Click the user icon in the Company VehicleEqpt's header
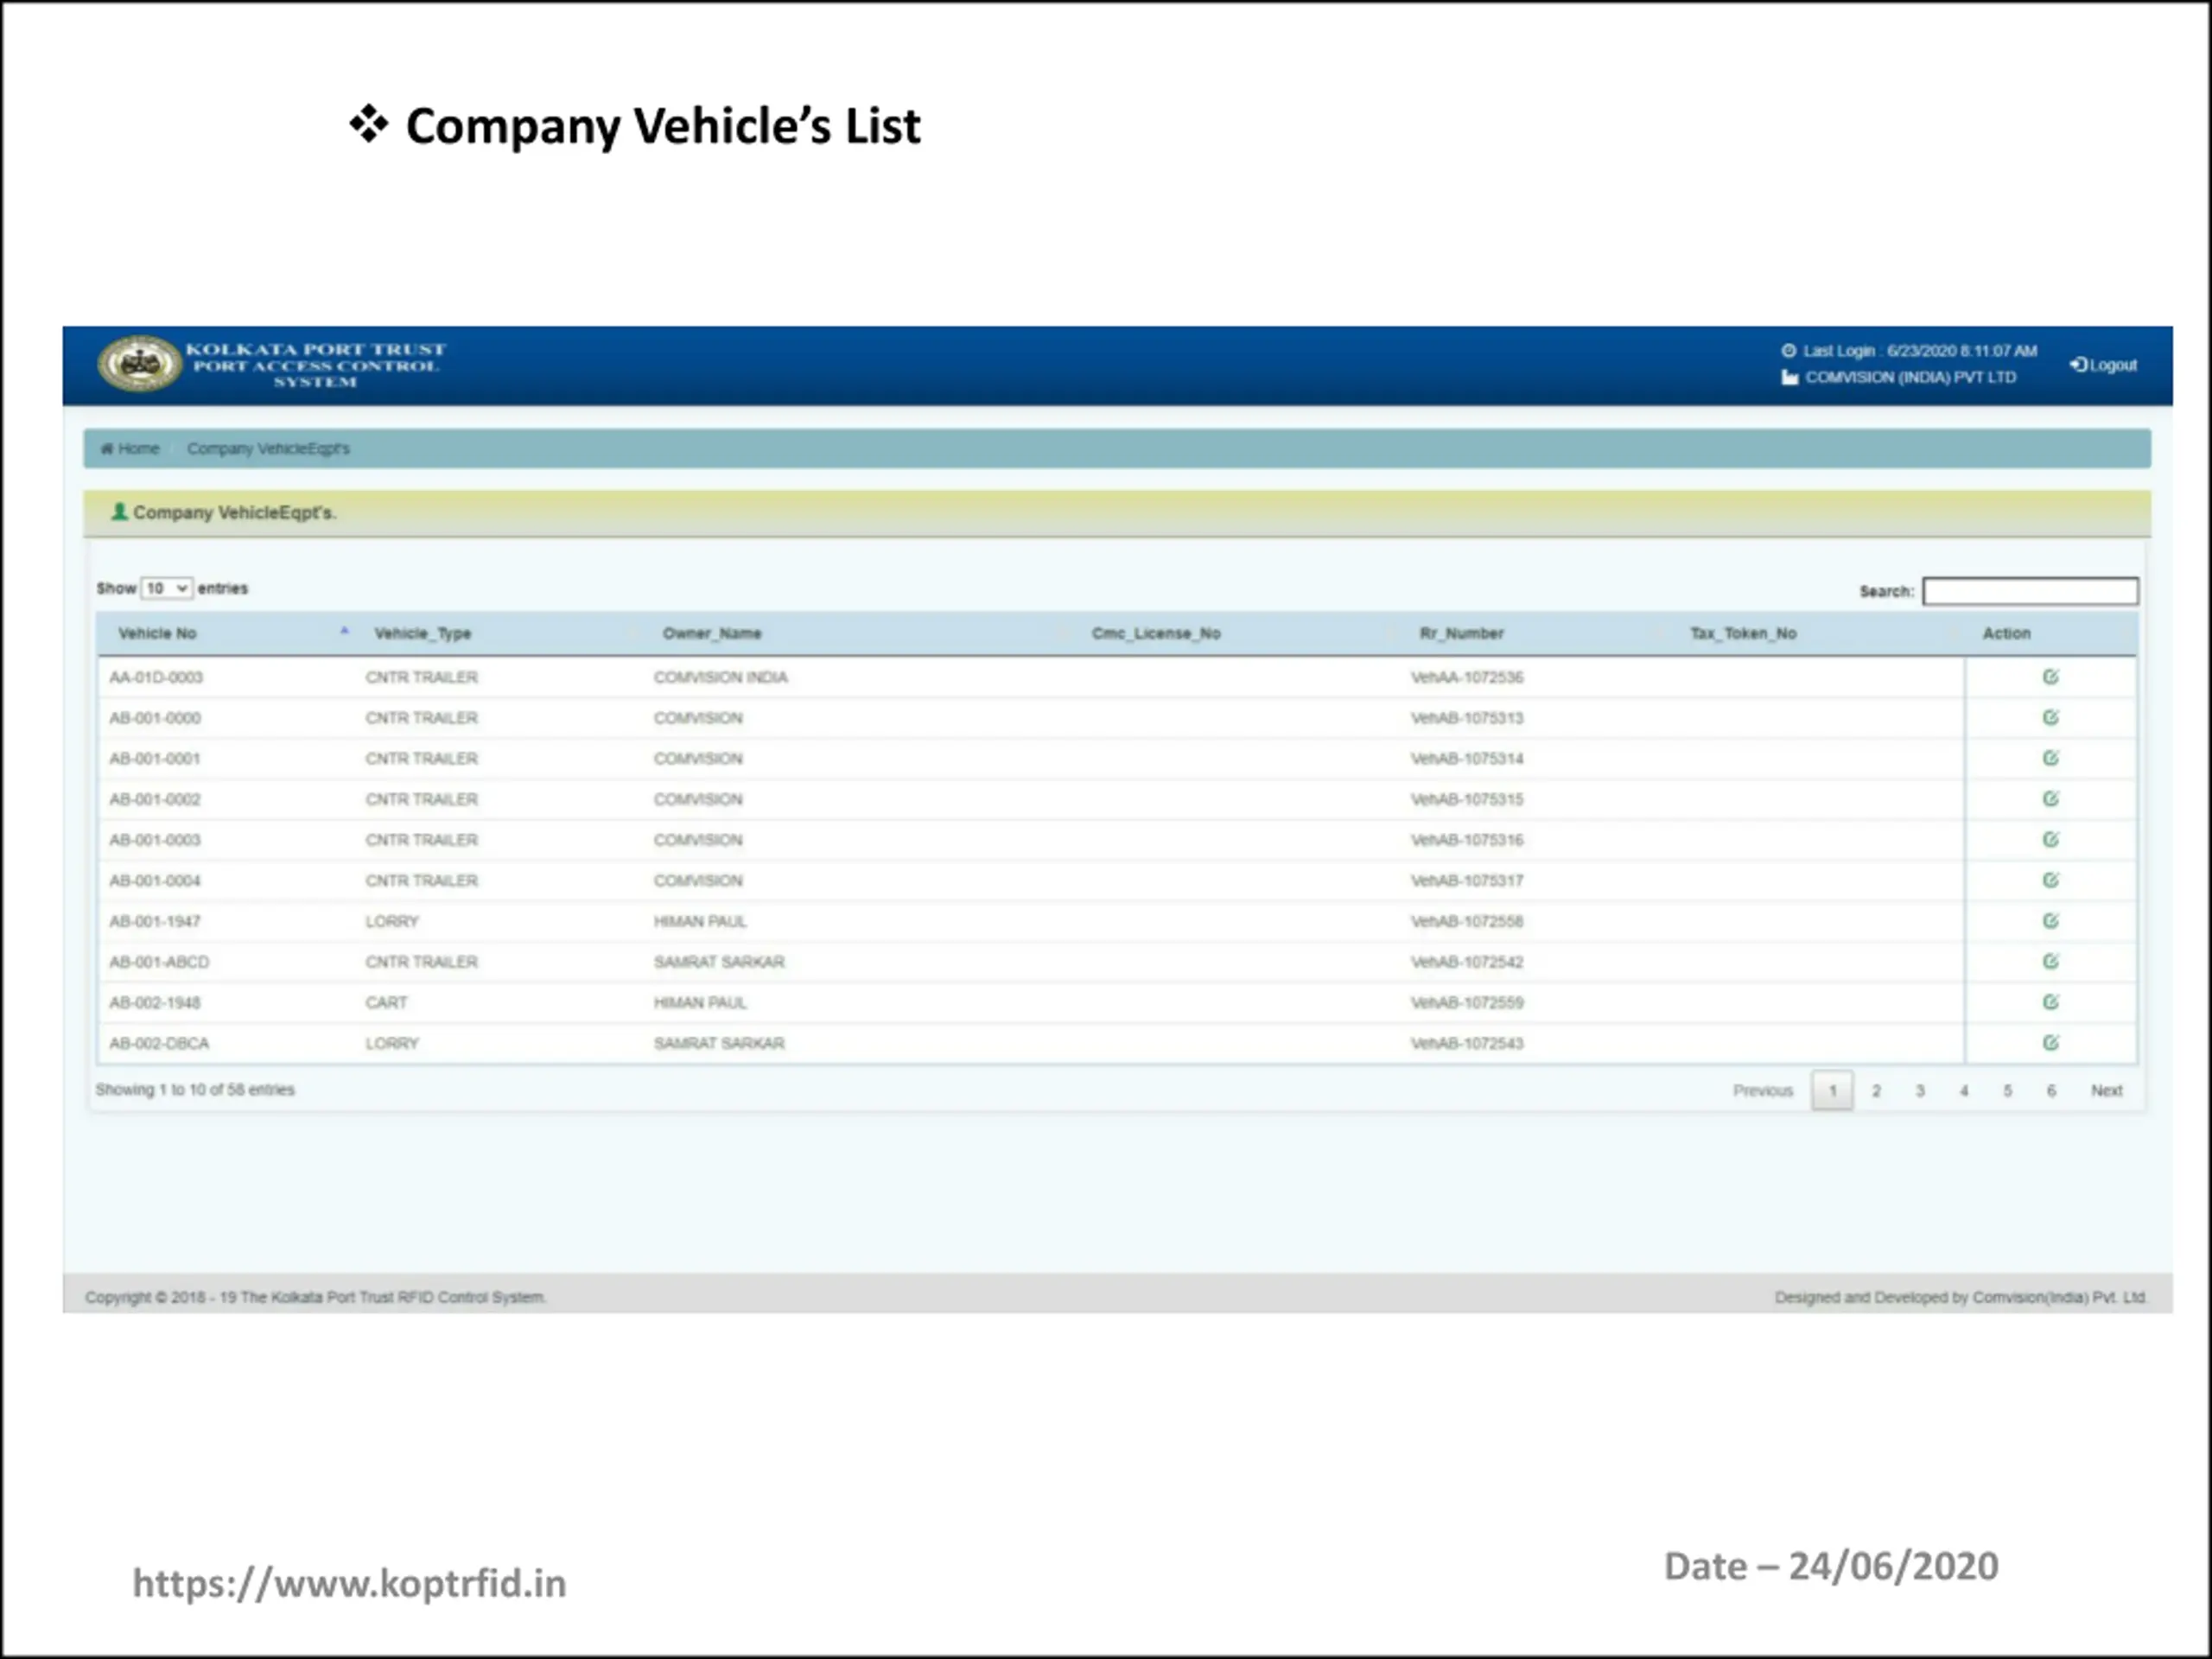This screenshot has width=2212, height=1659. click(120, 512)
